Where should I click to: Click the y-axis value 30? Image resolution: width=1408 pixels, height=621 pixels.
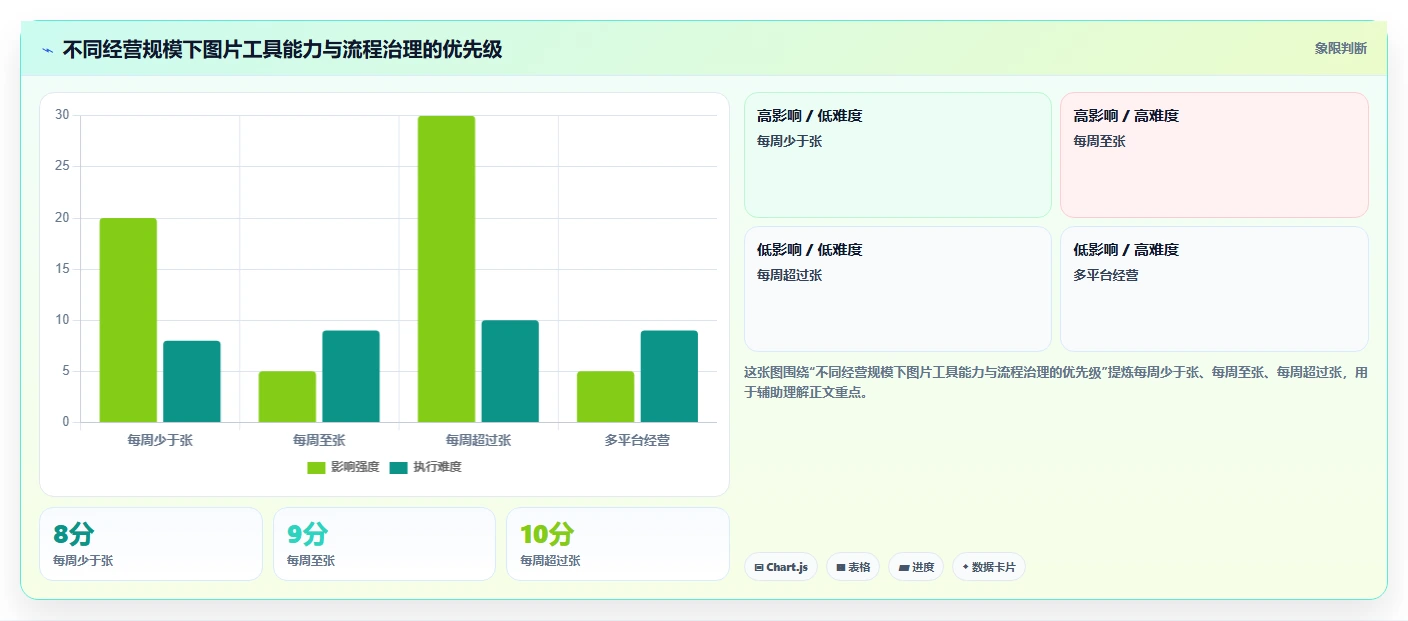point(62,115)
